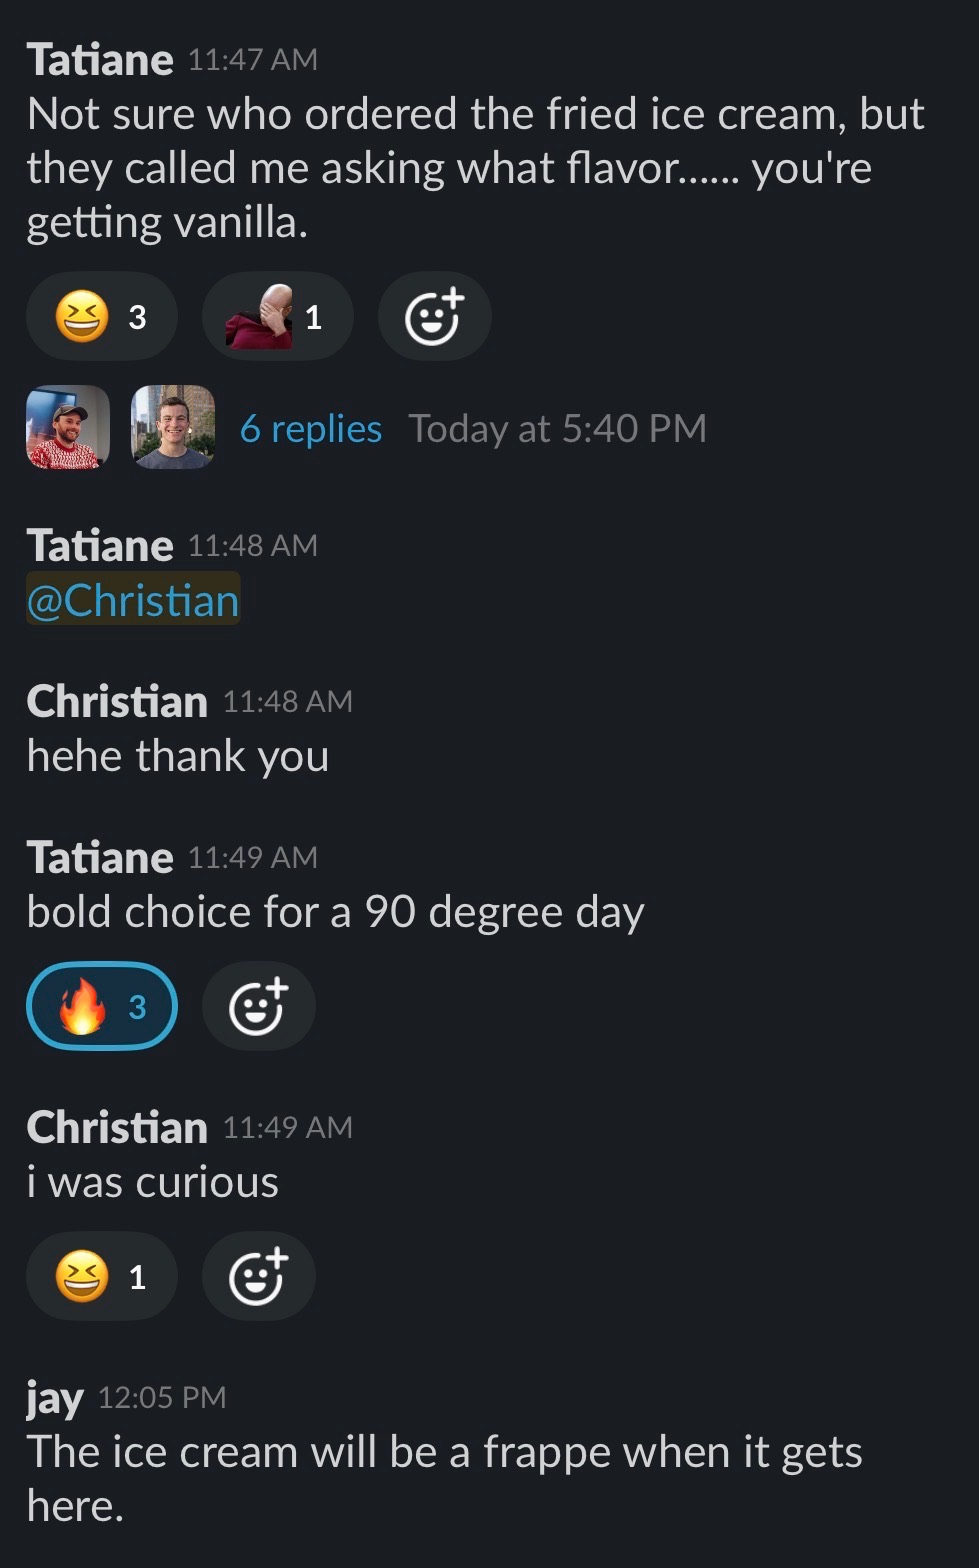Add reaction to the fried ice cream message

point(434,316)
